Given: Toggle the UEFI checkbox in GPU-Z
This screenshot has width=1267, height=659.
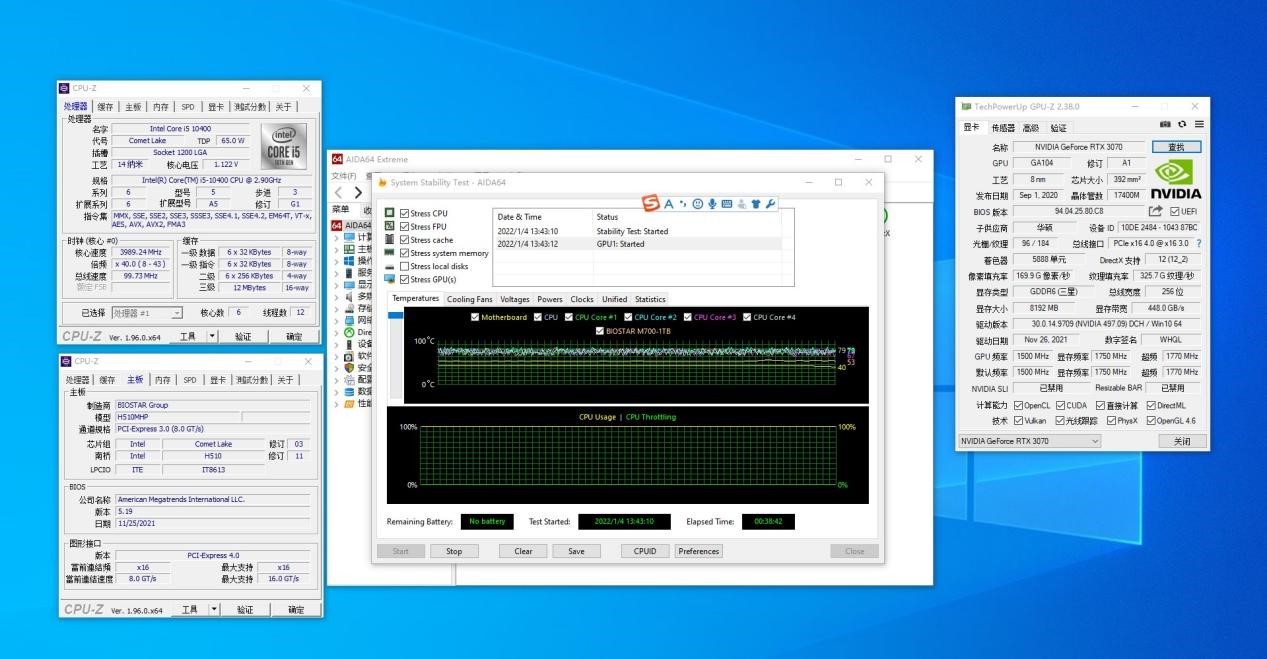Looking at the screenshot, I should point(1175,212).
